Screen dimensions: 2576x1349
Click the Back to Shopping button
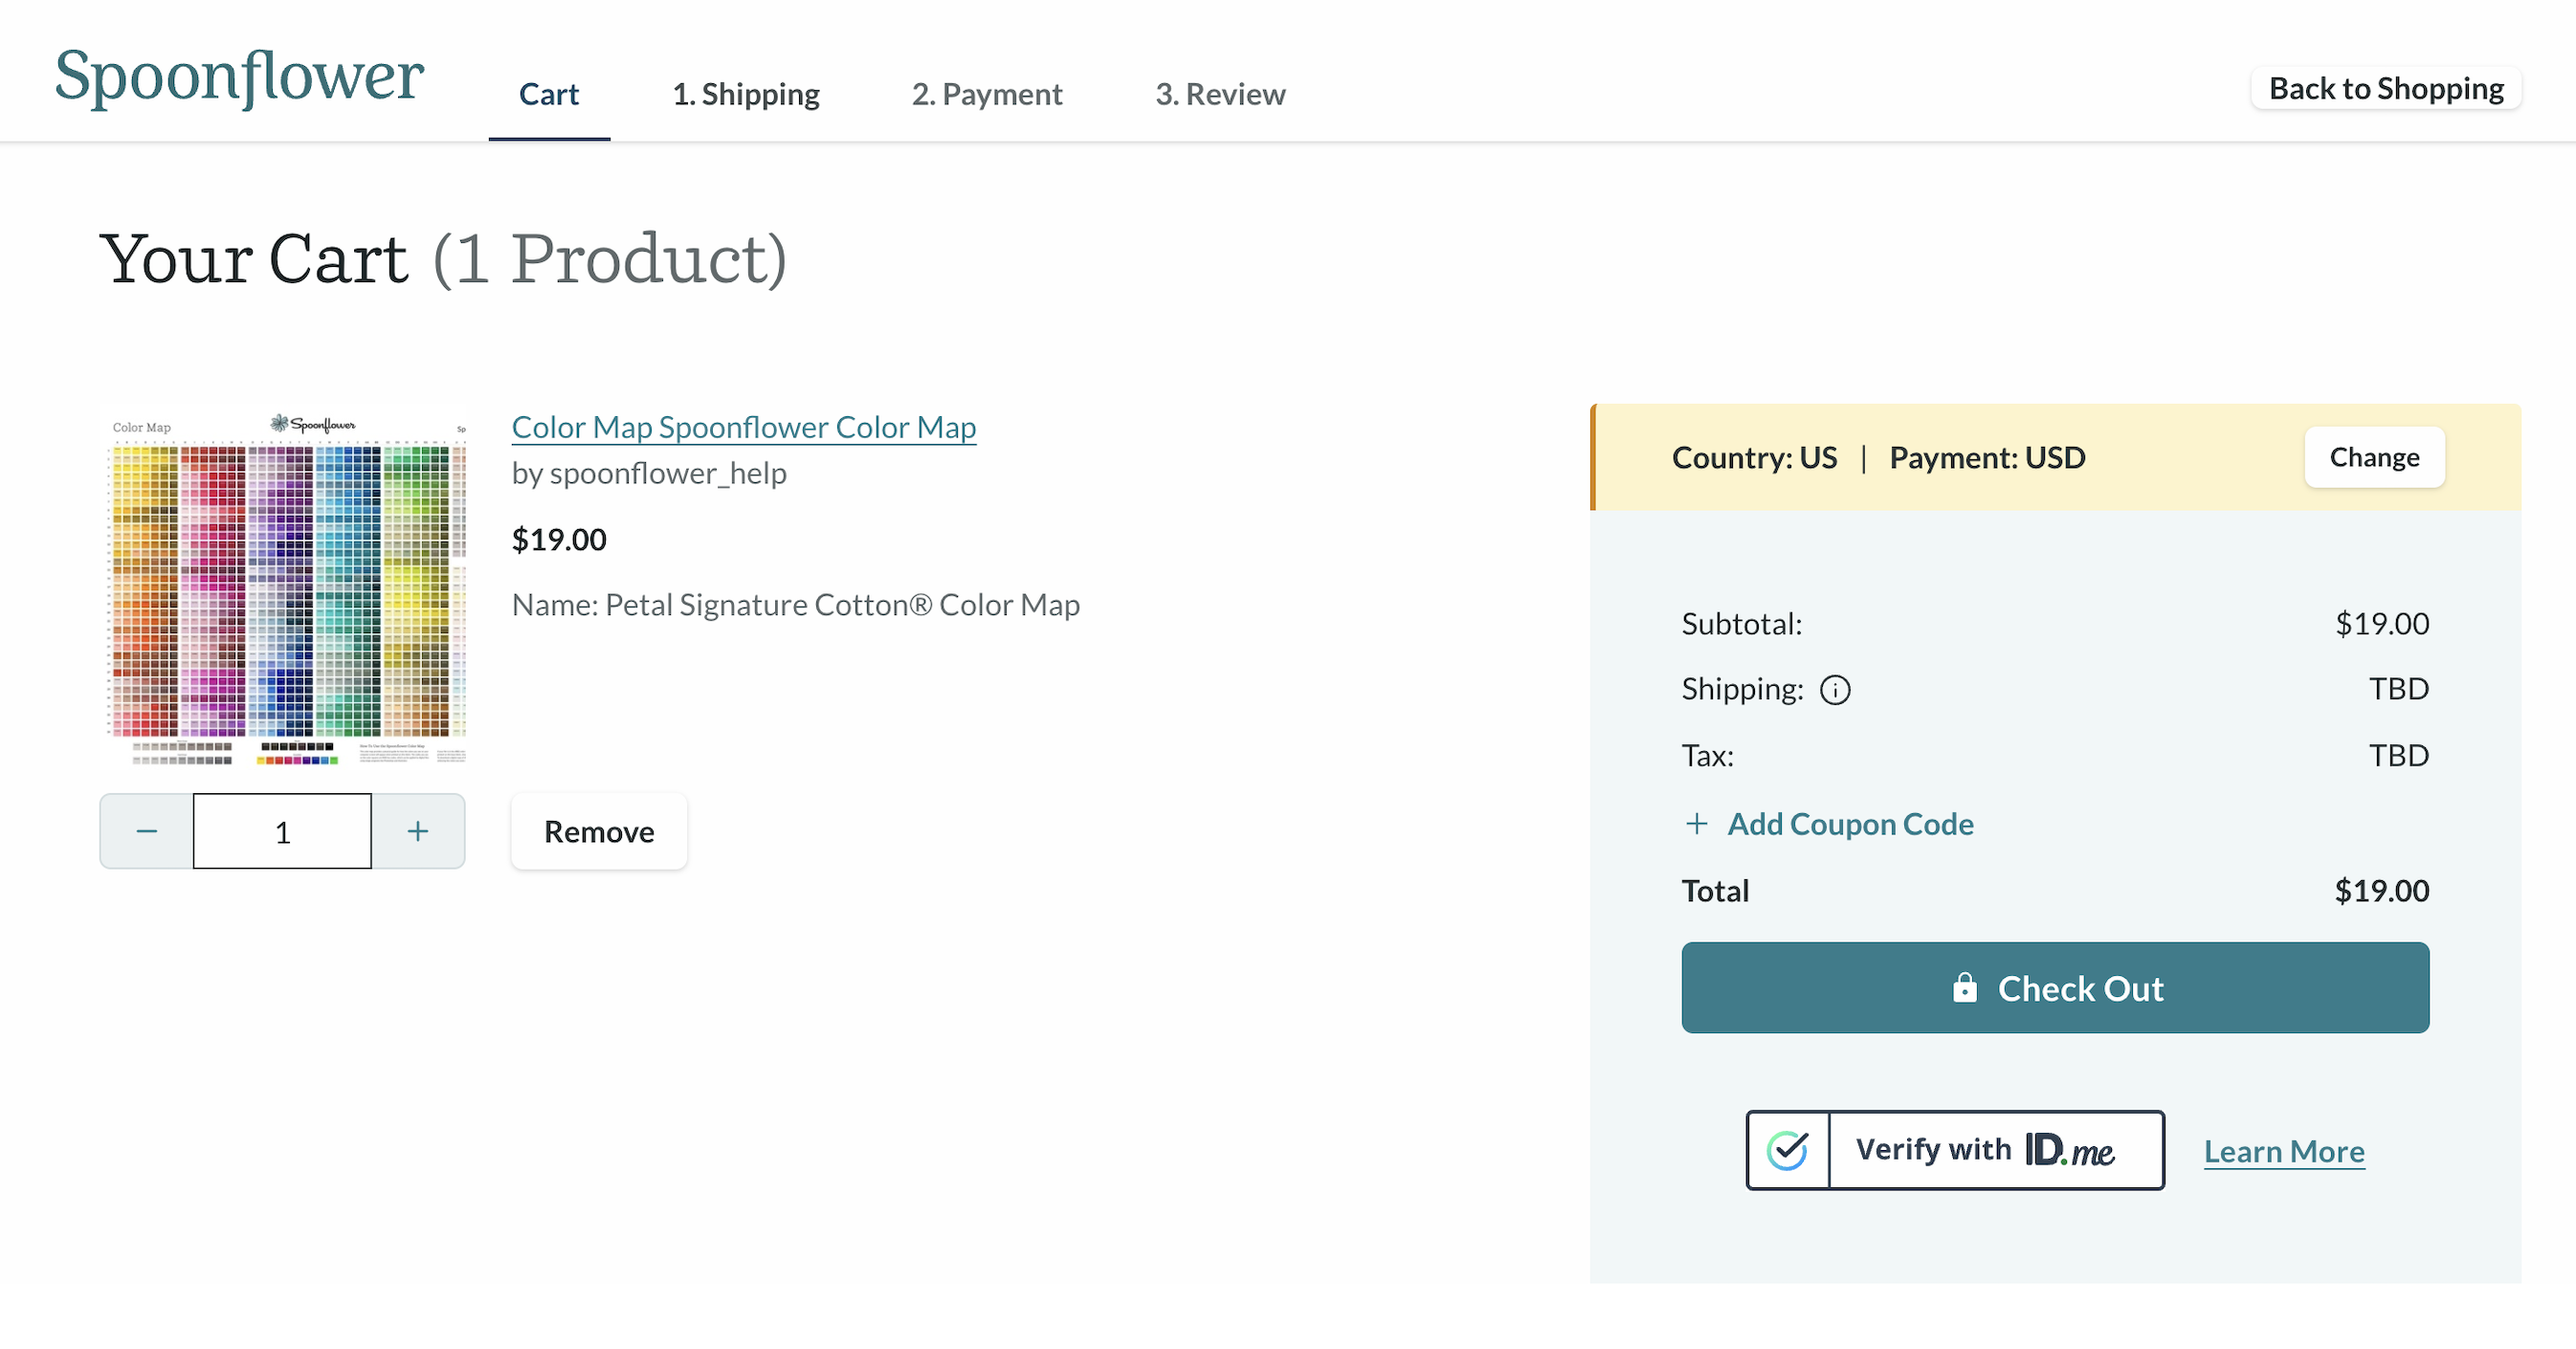coord(2386,88)
